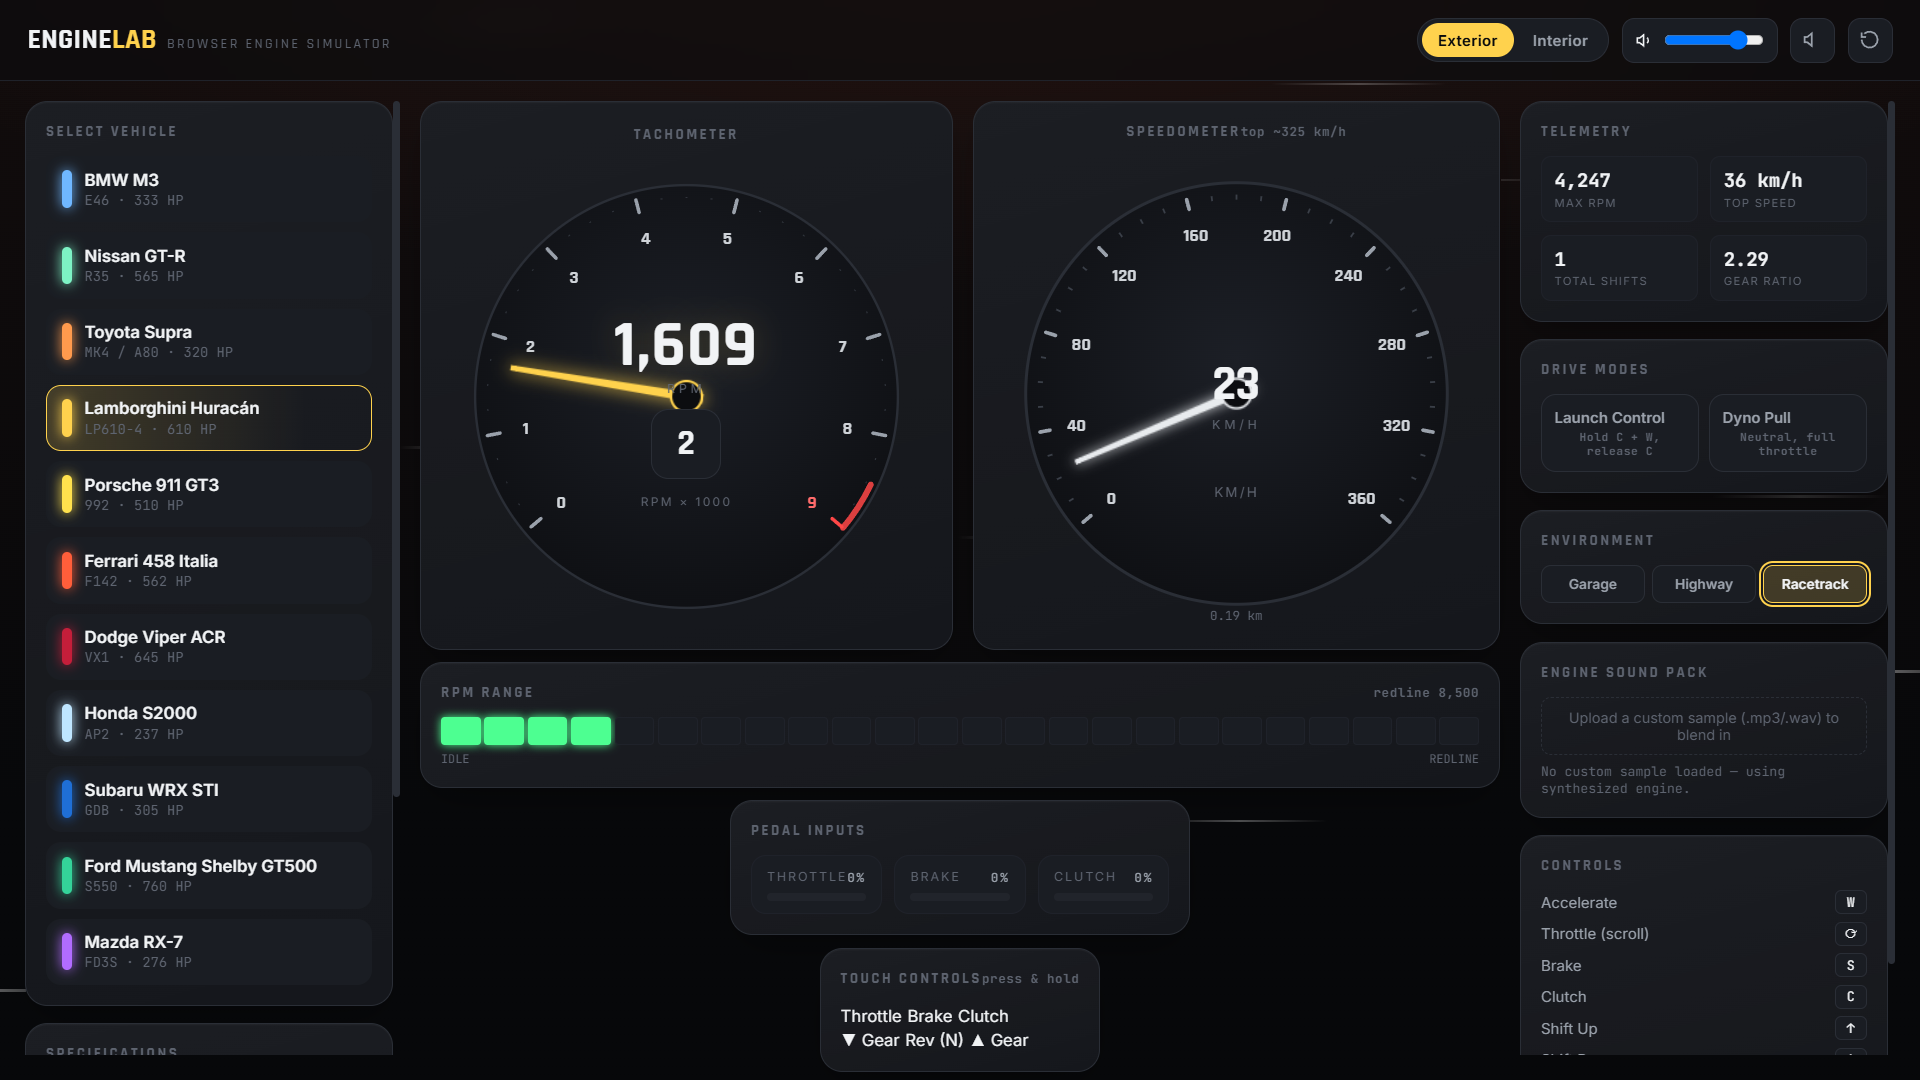Select the Lamborghini Huracán vehicle

point(209,418)
